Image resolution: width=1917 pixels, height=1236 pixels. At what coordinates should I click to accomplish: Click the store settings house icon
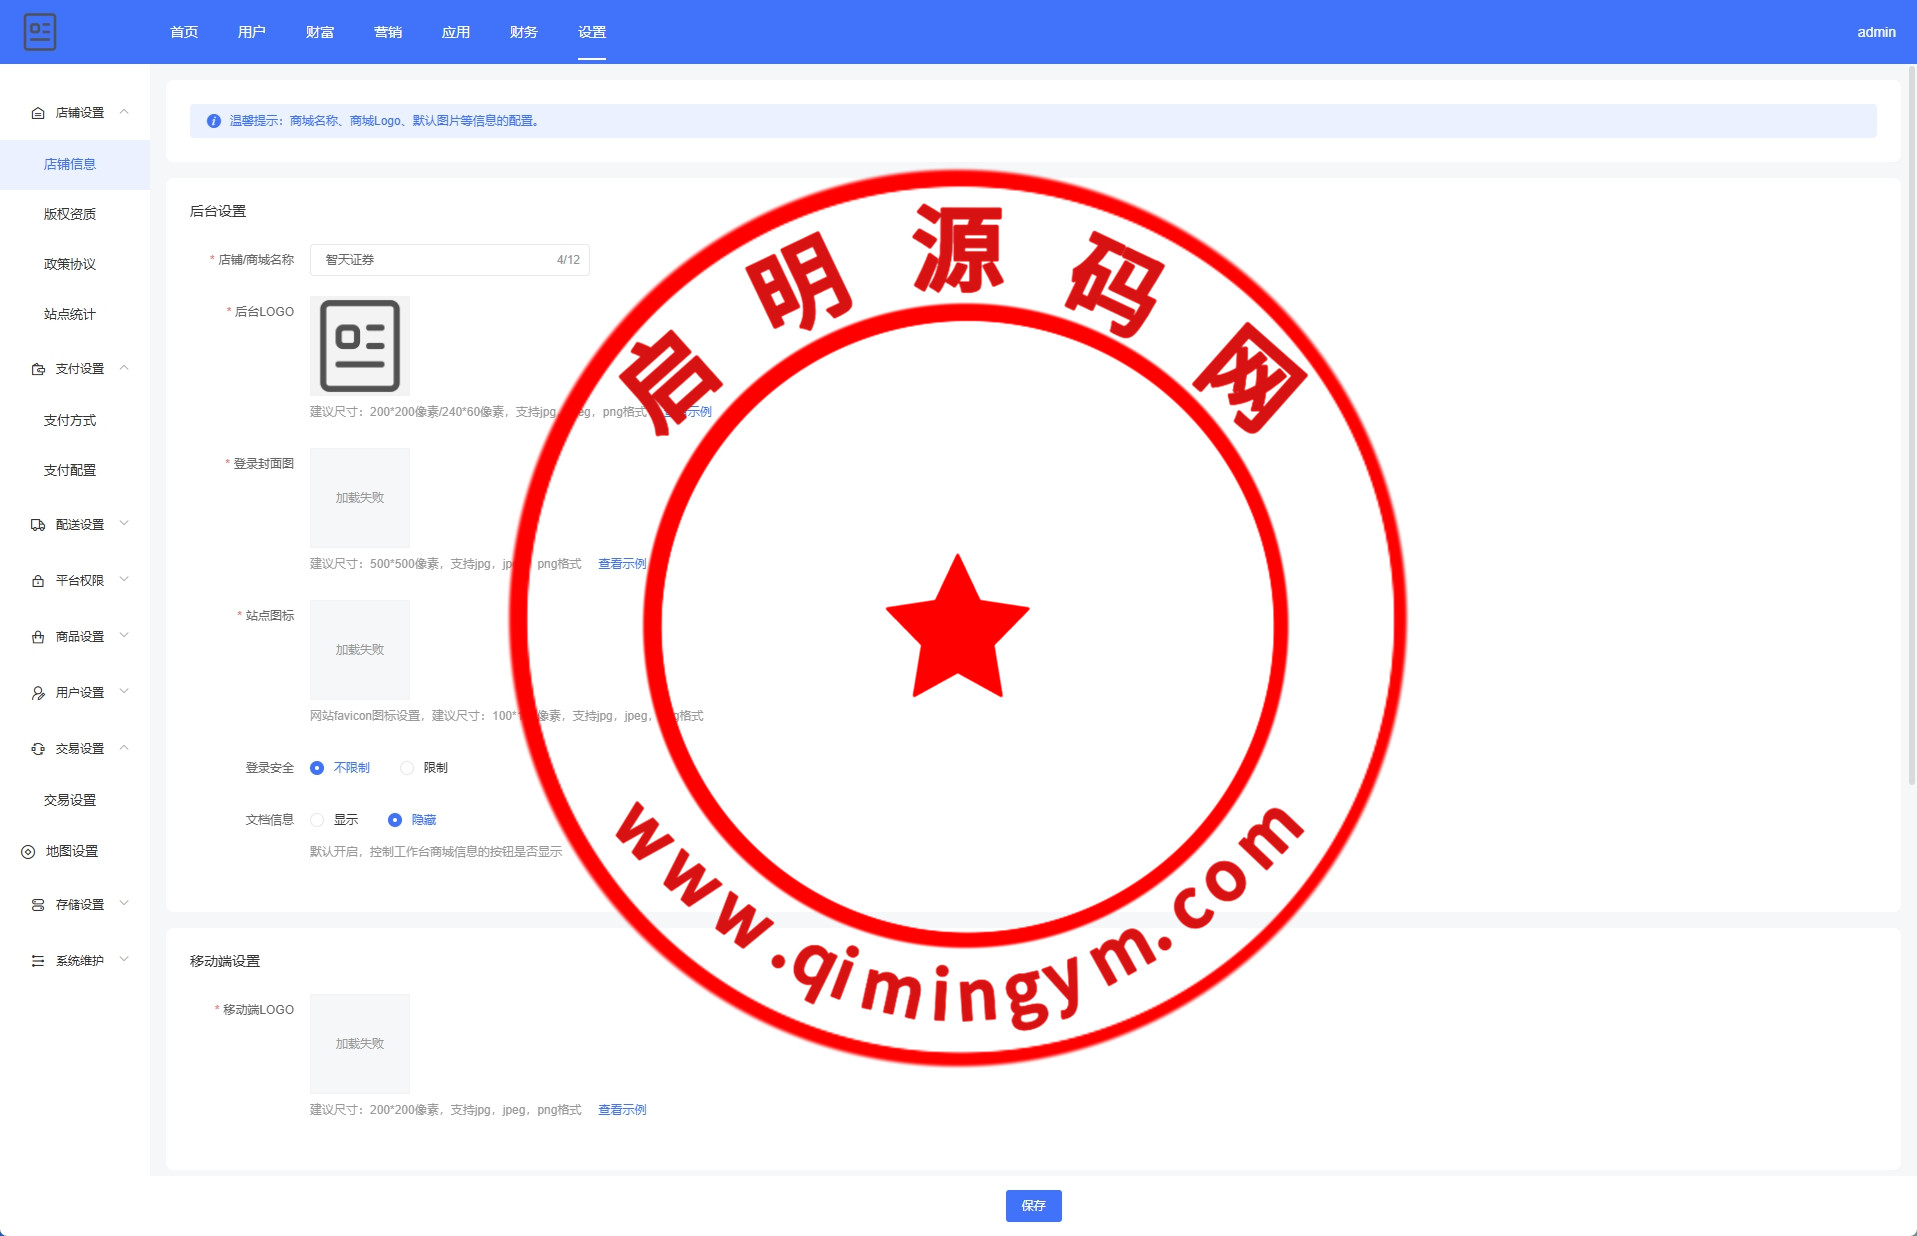click(38, 113)
